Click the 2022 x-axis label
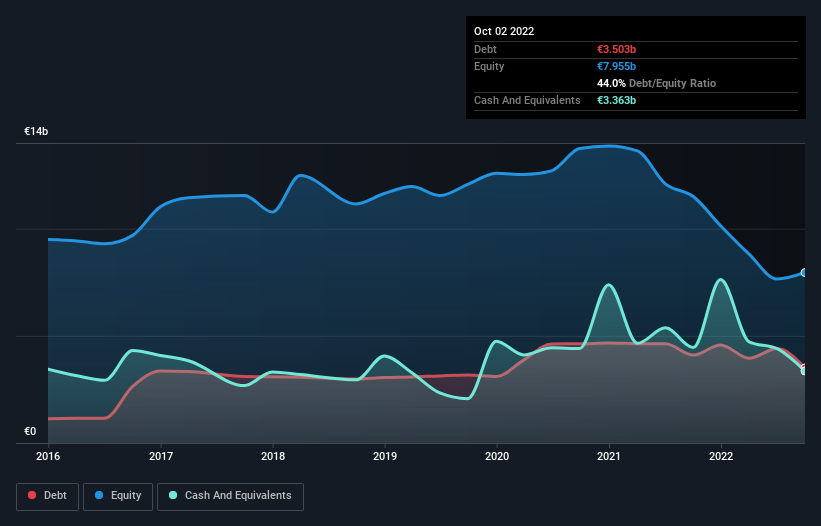821x526 pixels. click(721, 456)
